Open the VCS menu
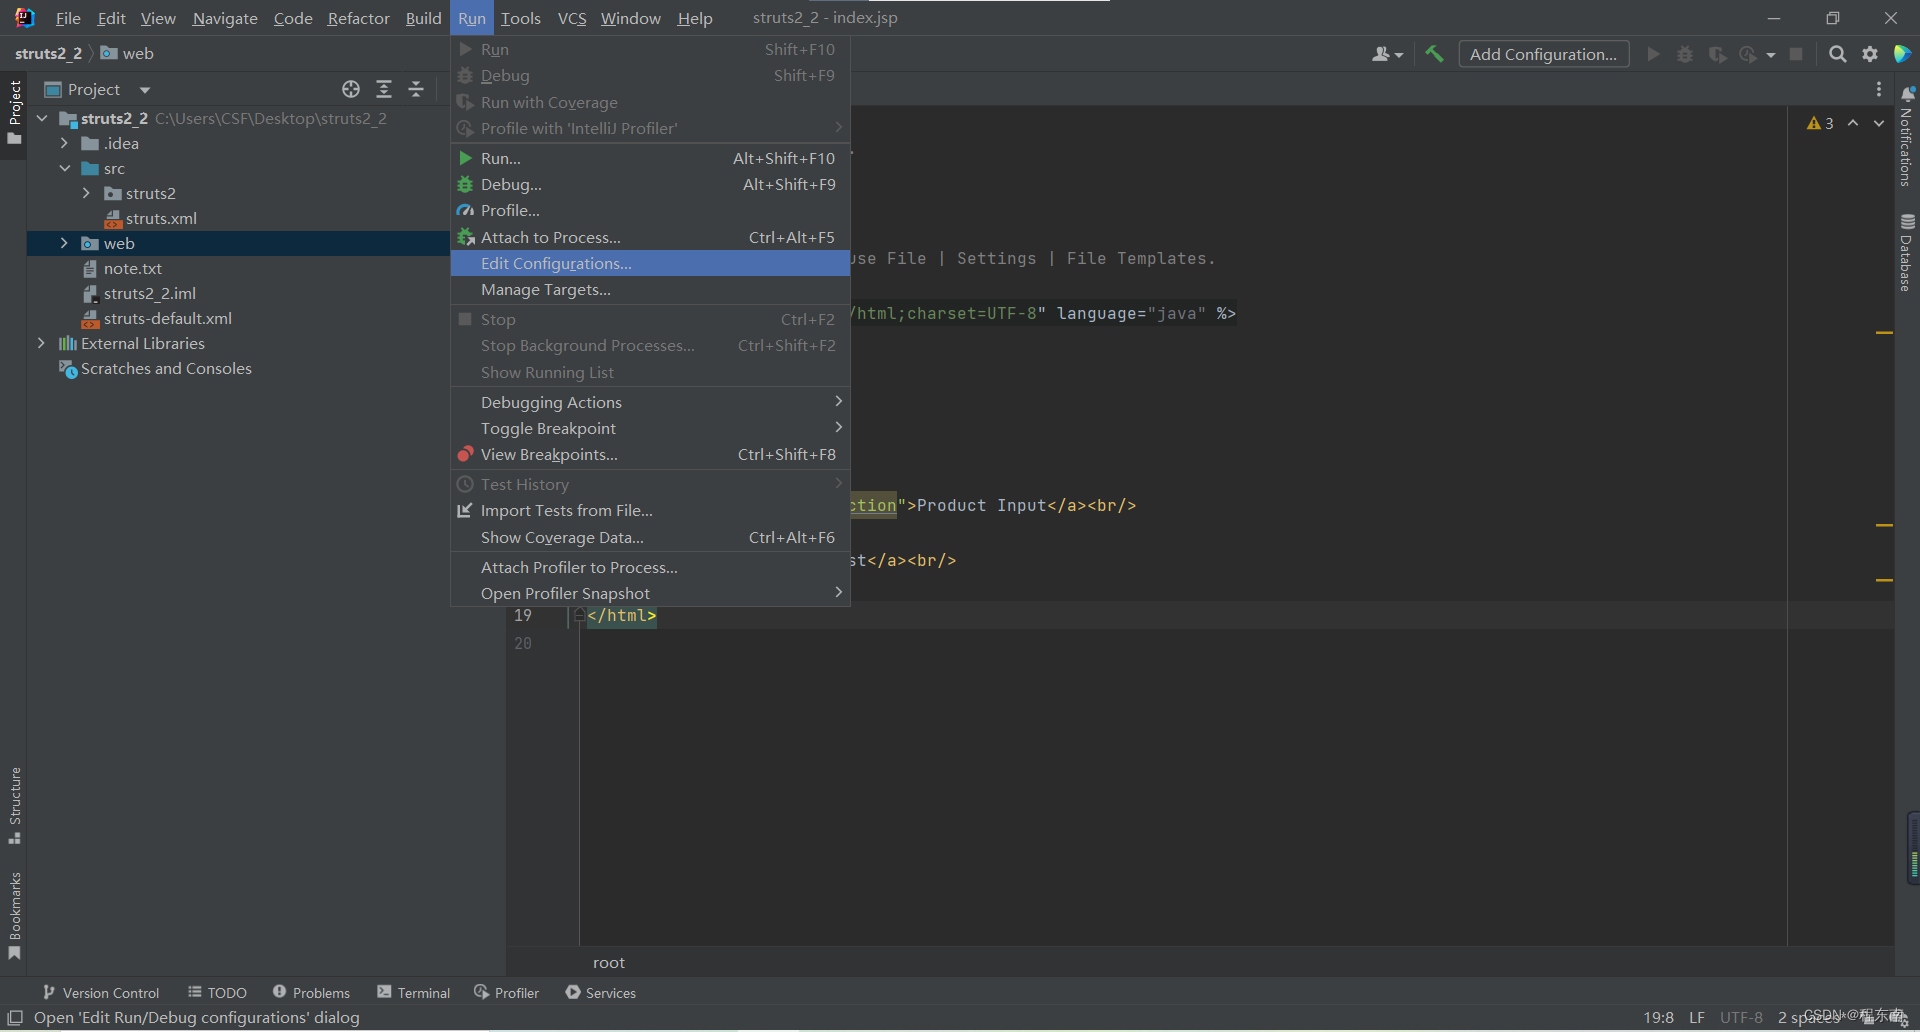 click(x=572, y=18)
